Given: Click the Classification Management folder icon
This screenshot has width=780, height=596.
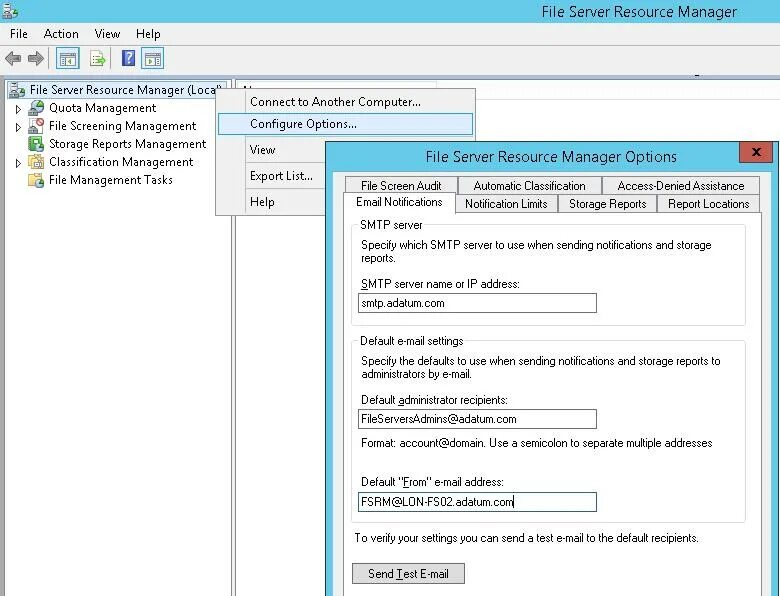Looking at the screenshot, I should (36, 162).
